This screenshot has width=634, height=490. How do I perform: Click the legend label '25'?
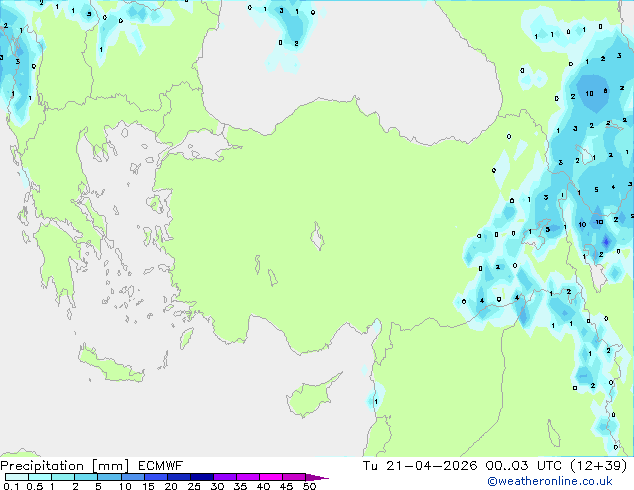(194, 486)
